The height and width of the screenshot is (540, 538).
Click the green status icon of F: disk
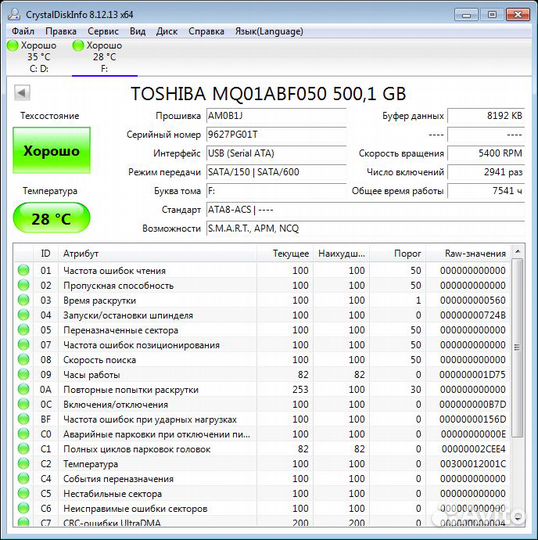point(78,45)
